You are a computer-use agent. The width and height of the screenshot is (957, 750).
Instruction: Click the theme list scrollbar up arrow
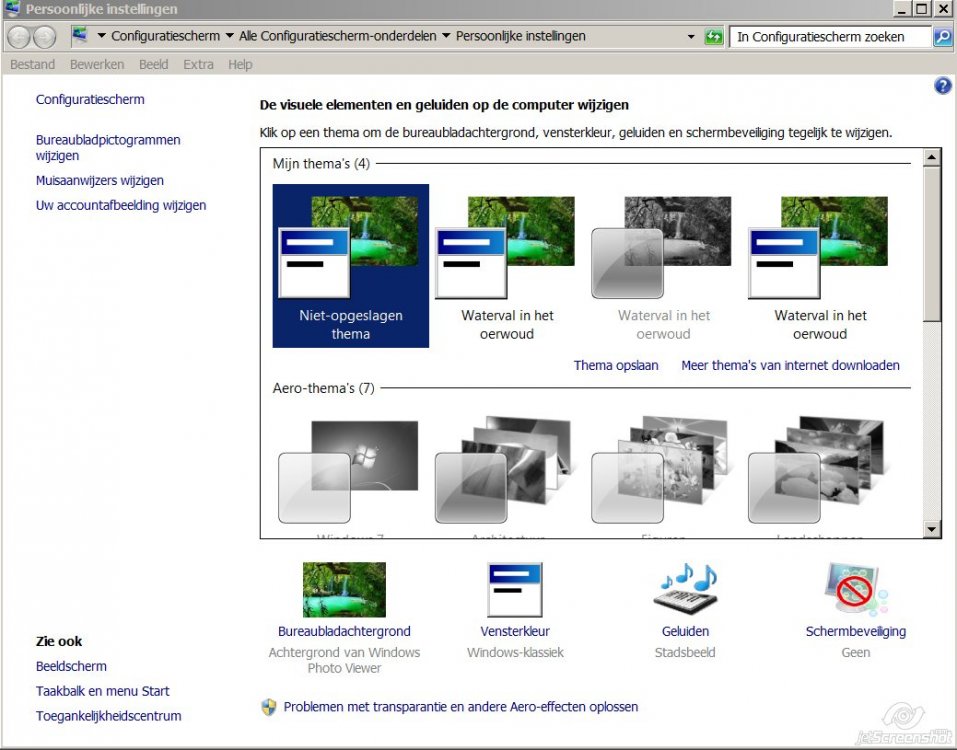pyautogui.click(x=931, y=158)
